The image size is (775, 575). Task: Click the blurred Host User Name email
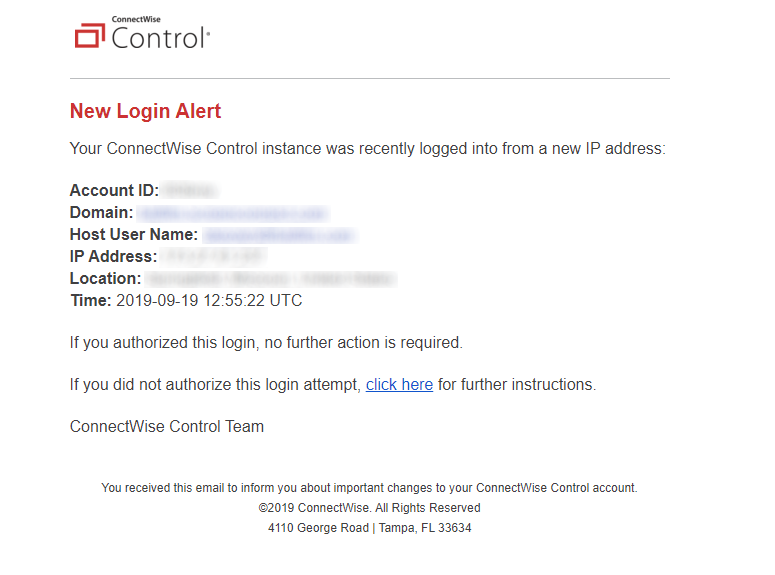[279, 235]
